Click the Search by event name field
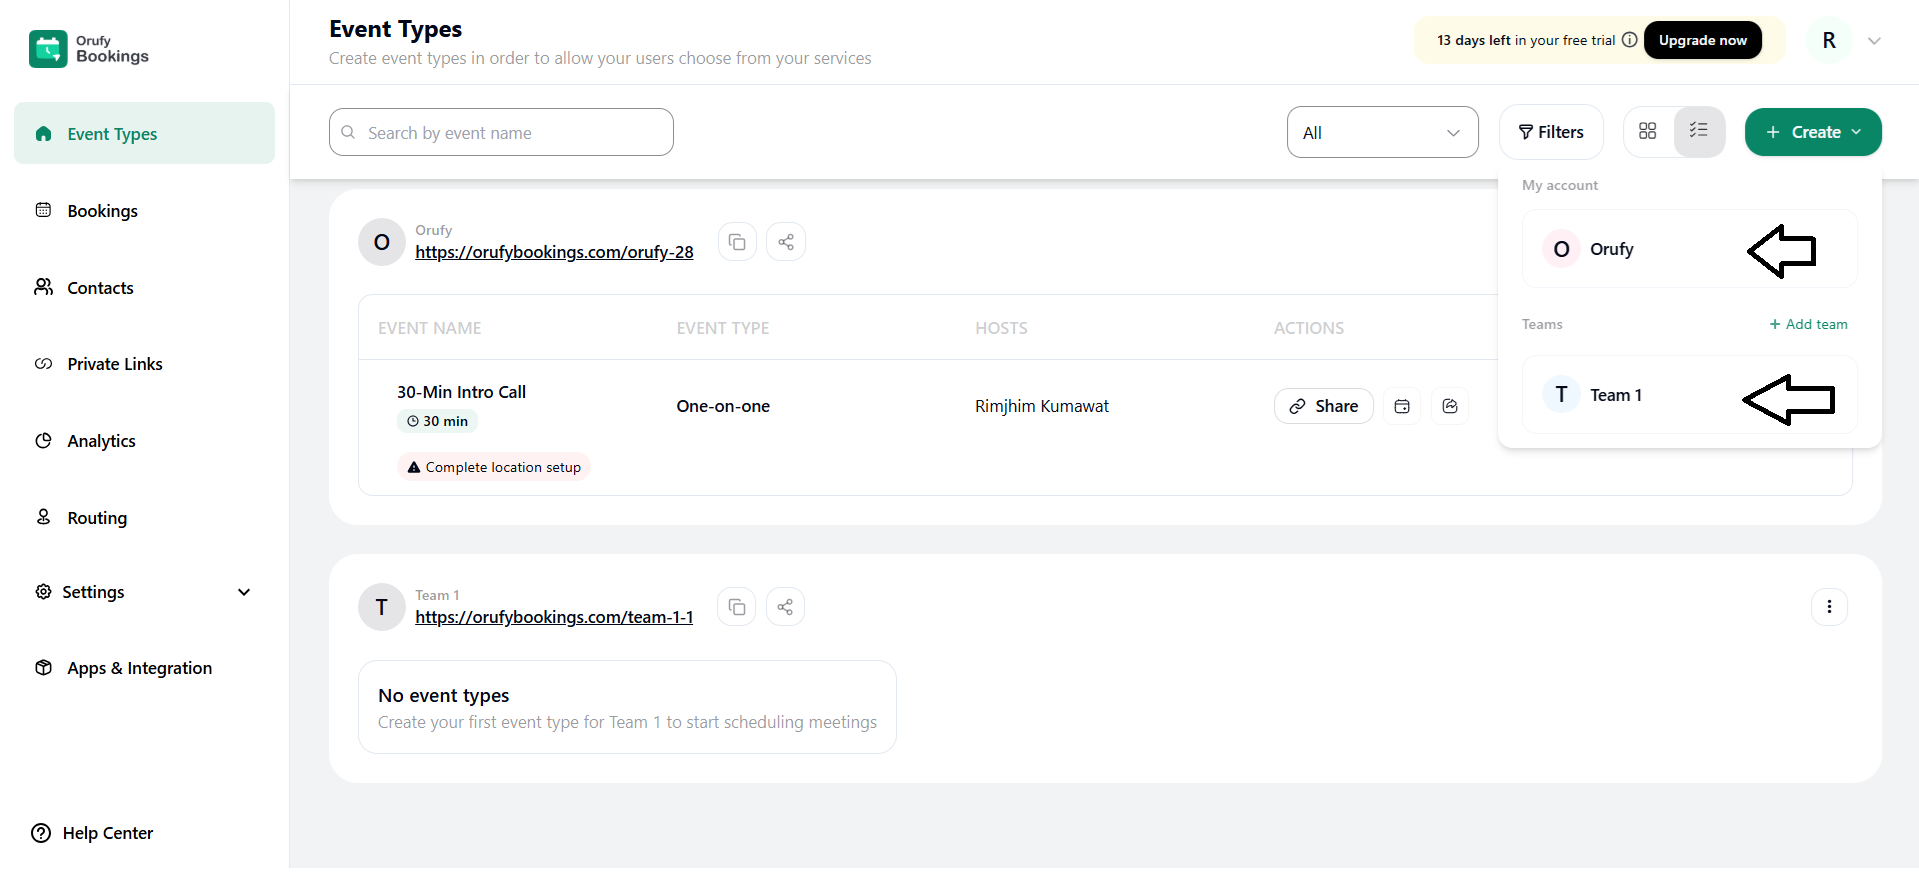This screenshot has width=1919, height=872. coord(501,133)
